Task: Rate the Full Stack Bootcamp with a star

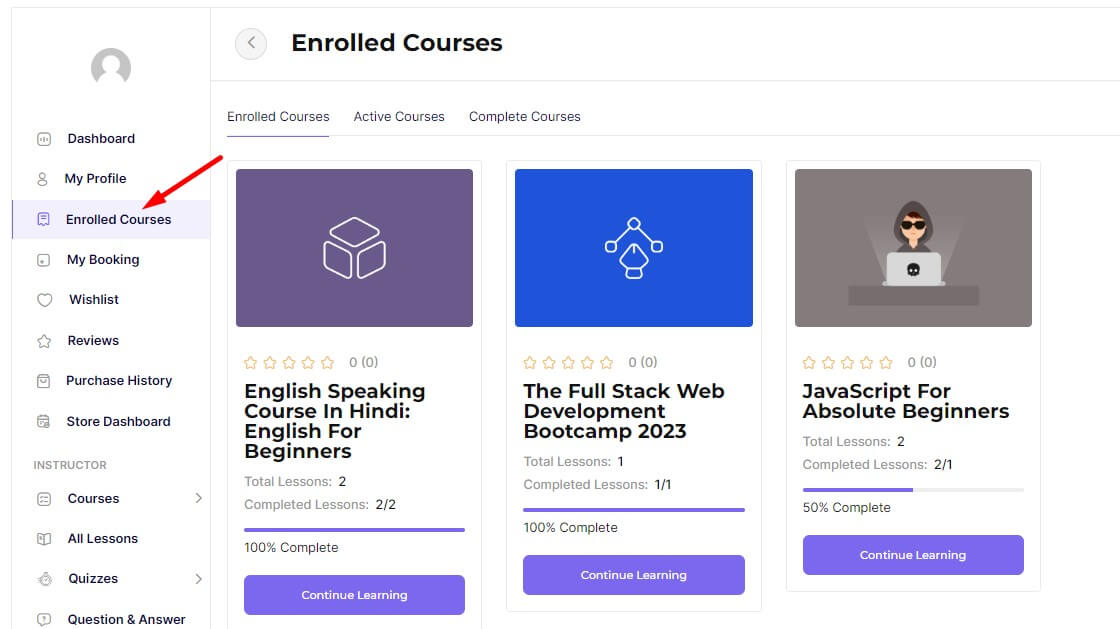Action: (529, 362)
